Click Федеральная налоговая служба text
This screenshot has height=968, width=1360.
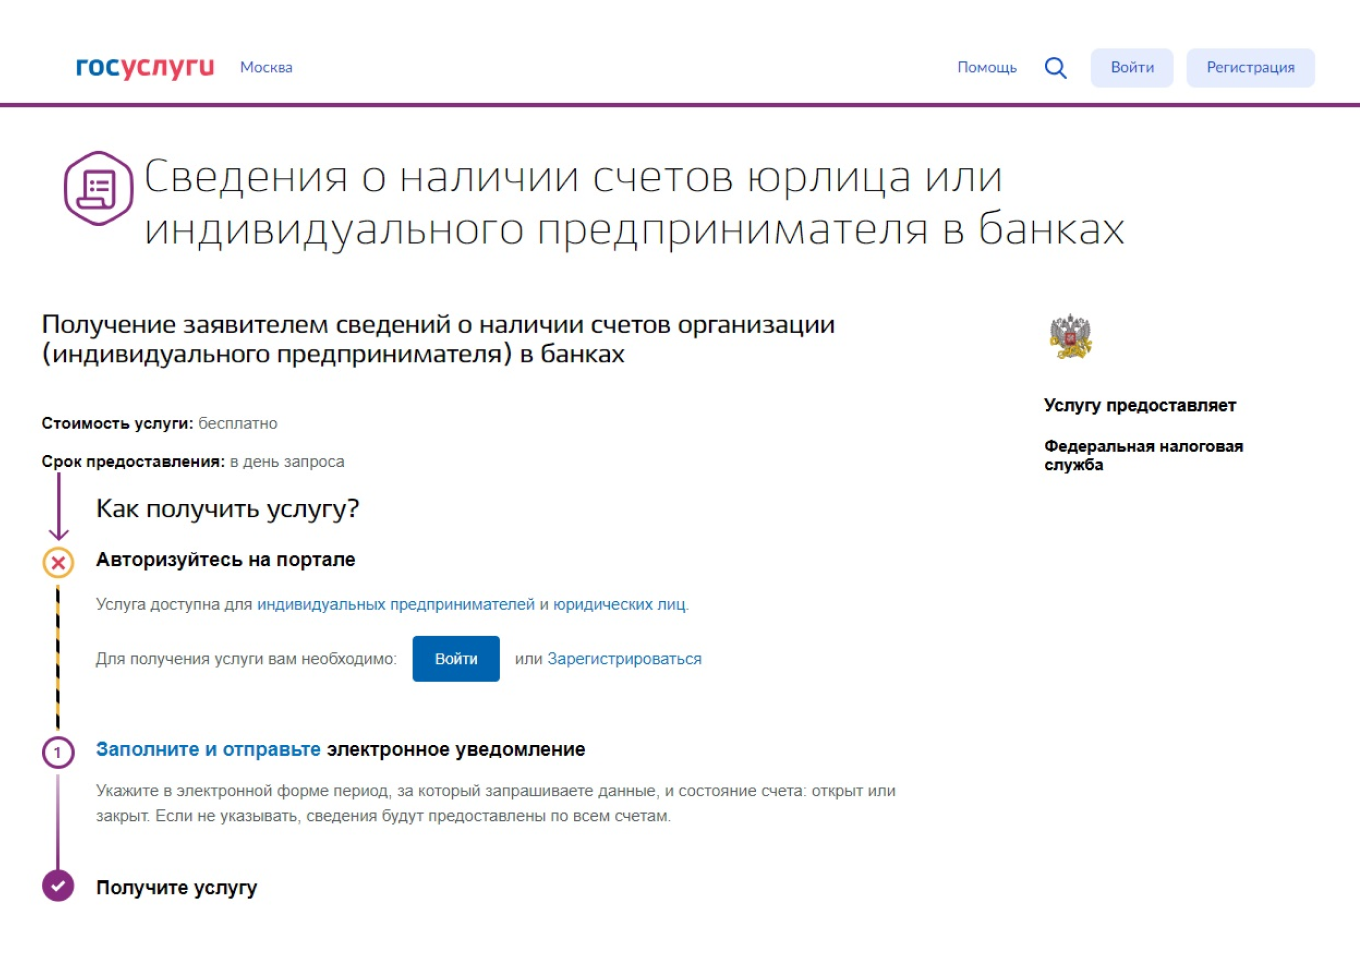pyautogui.click(x=1143, y=455)
